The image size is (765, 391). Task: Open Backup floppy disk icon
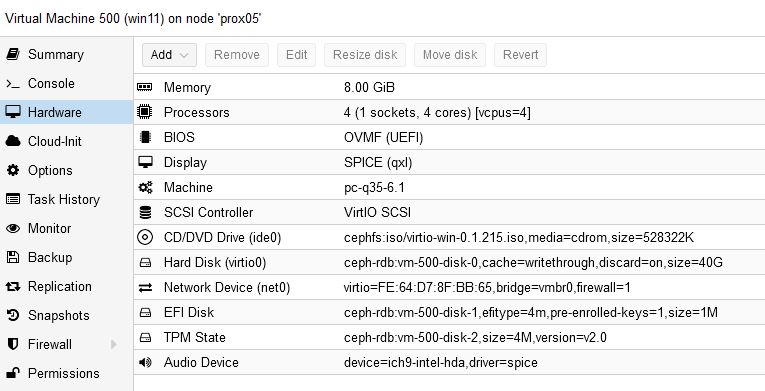(13, 257)
